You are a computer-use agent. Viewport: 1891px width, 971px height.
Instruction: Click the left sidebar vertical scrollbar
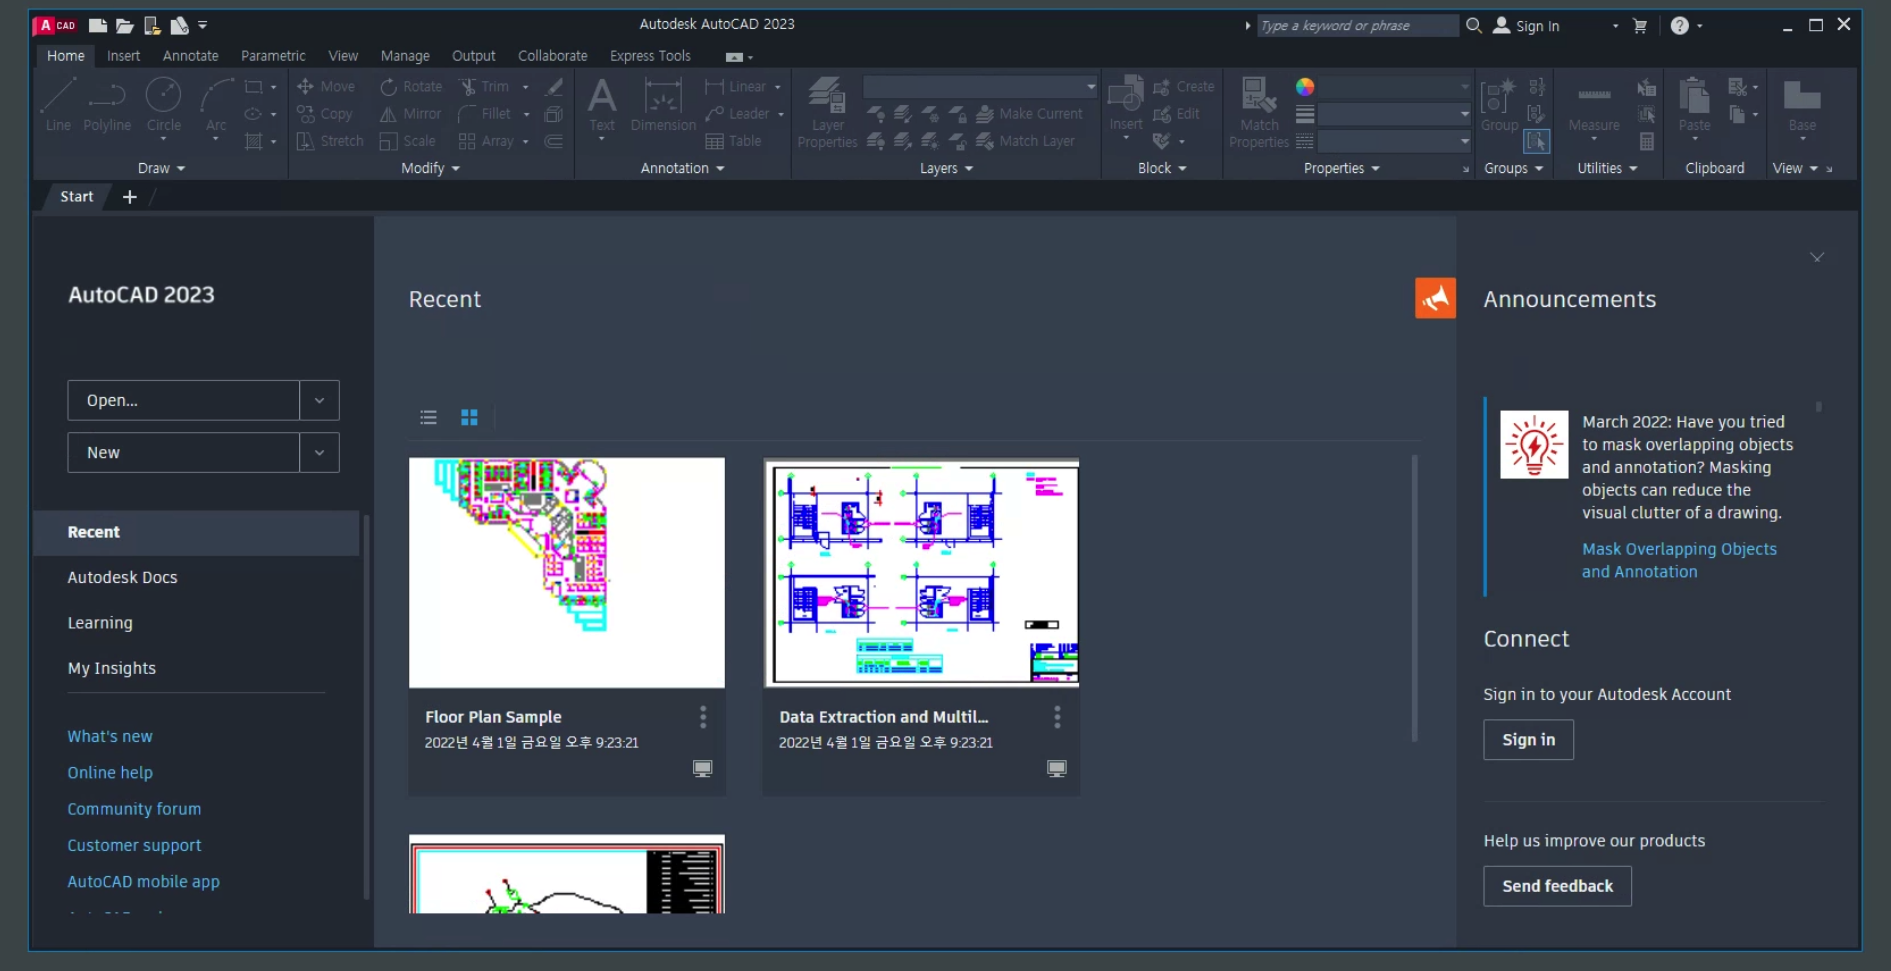coord(366,707)
